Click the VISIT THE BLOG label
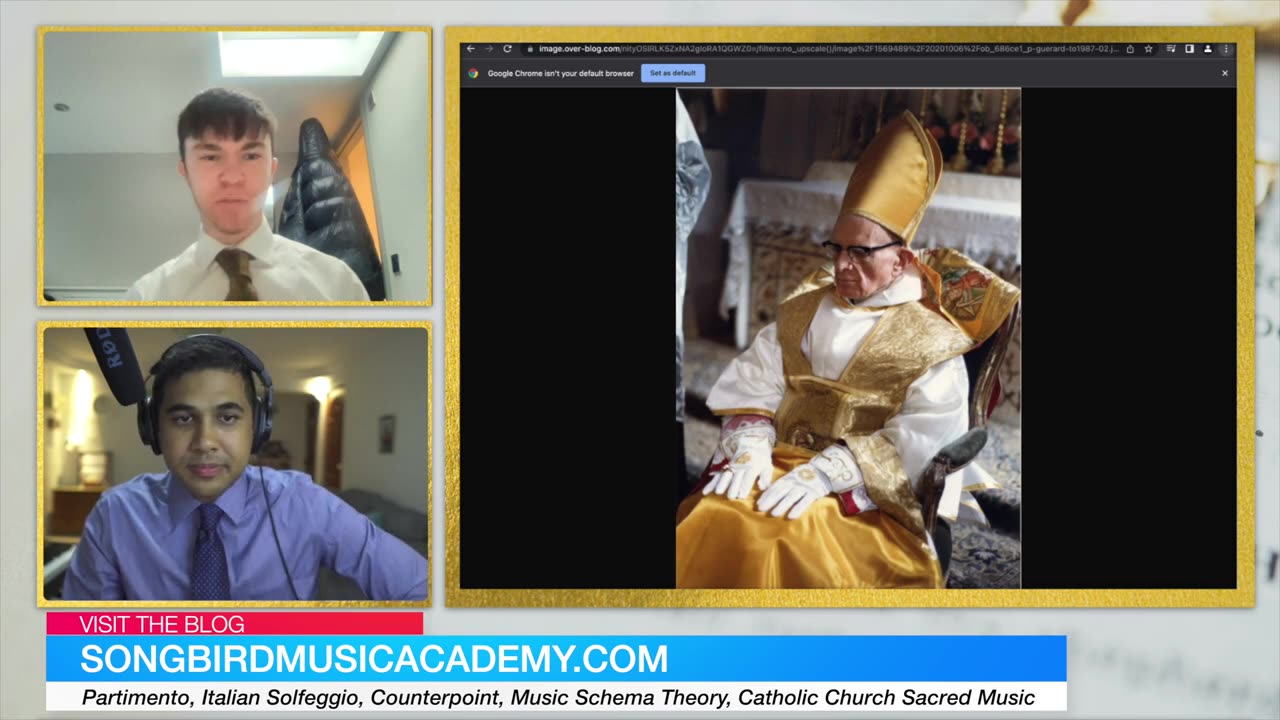Image resolution: width=1280 pixels, height=720 pixels. coord(162,624)
